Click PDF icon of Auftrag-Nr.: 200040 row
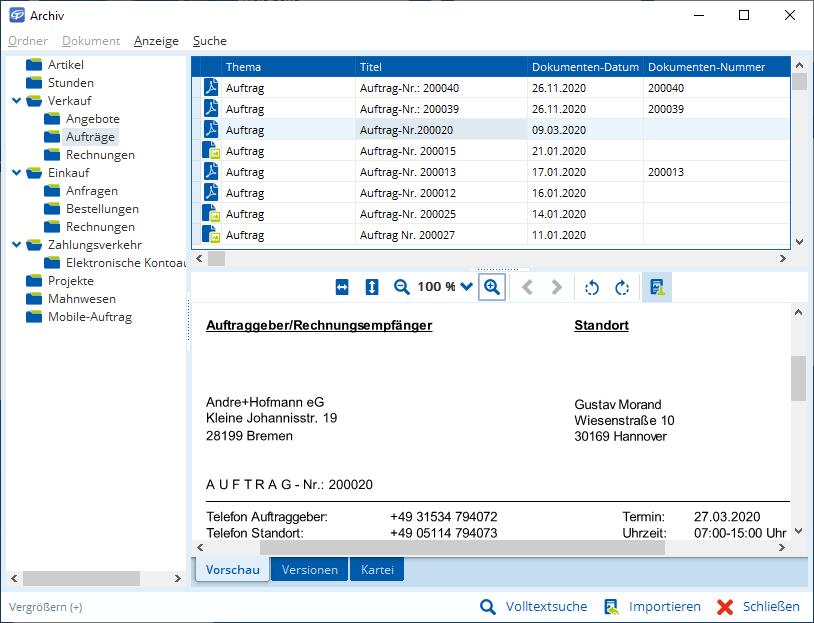The image size is (814, 623). [x=211, y=88]
